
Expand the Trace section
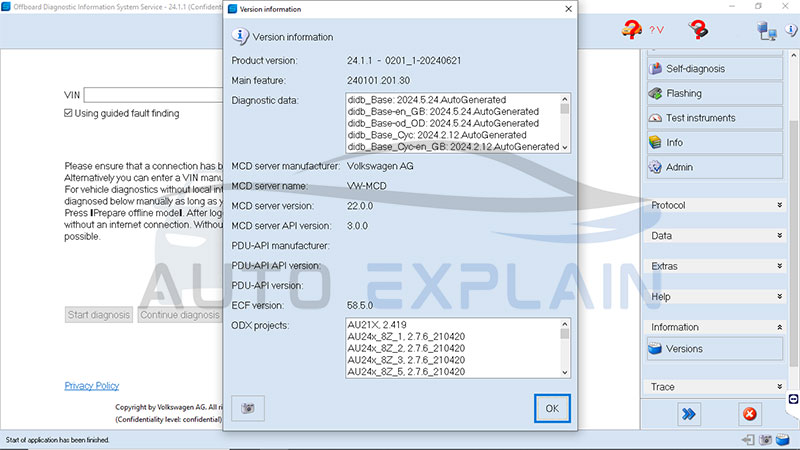tap(716, 387)
